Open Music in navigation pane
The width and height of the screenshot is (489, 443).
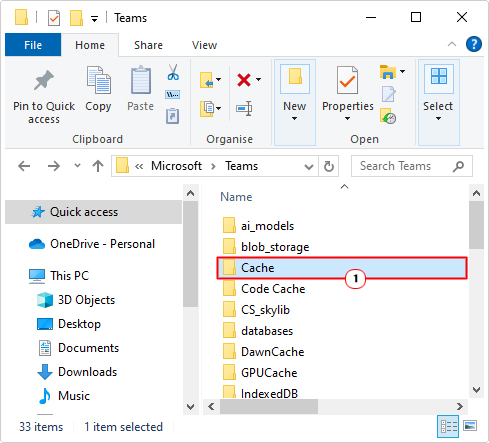coord(64,396)
